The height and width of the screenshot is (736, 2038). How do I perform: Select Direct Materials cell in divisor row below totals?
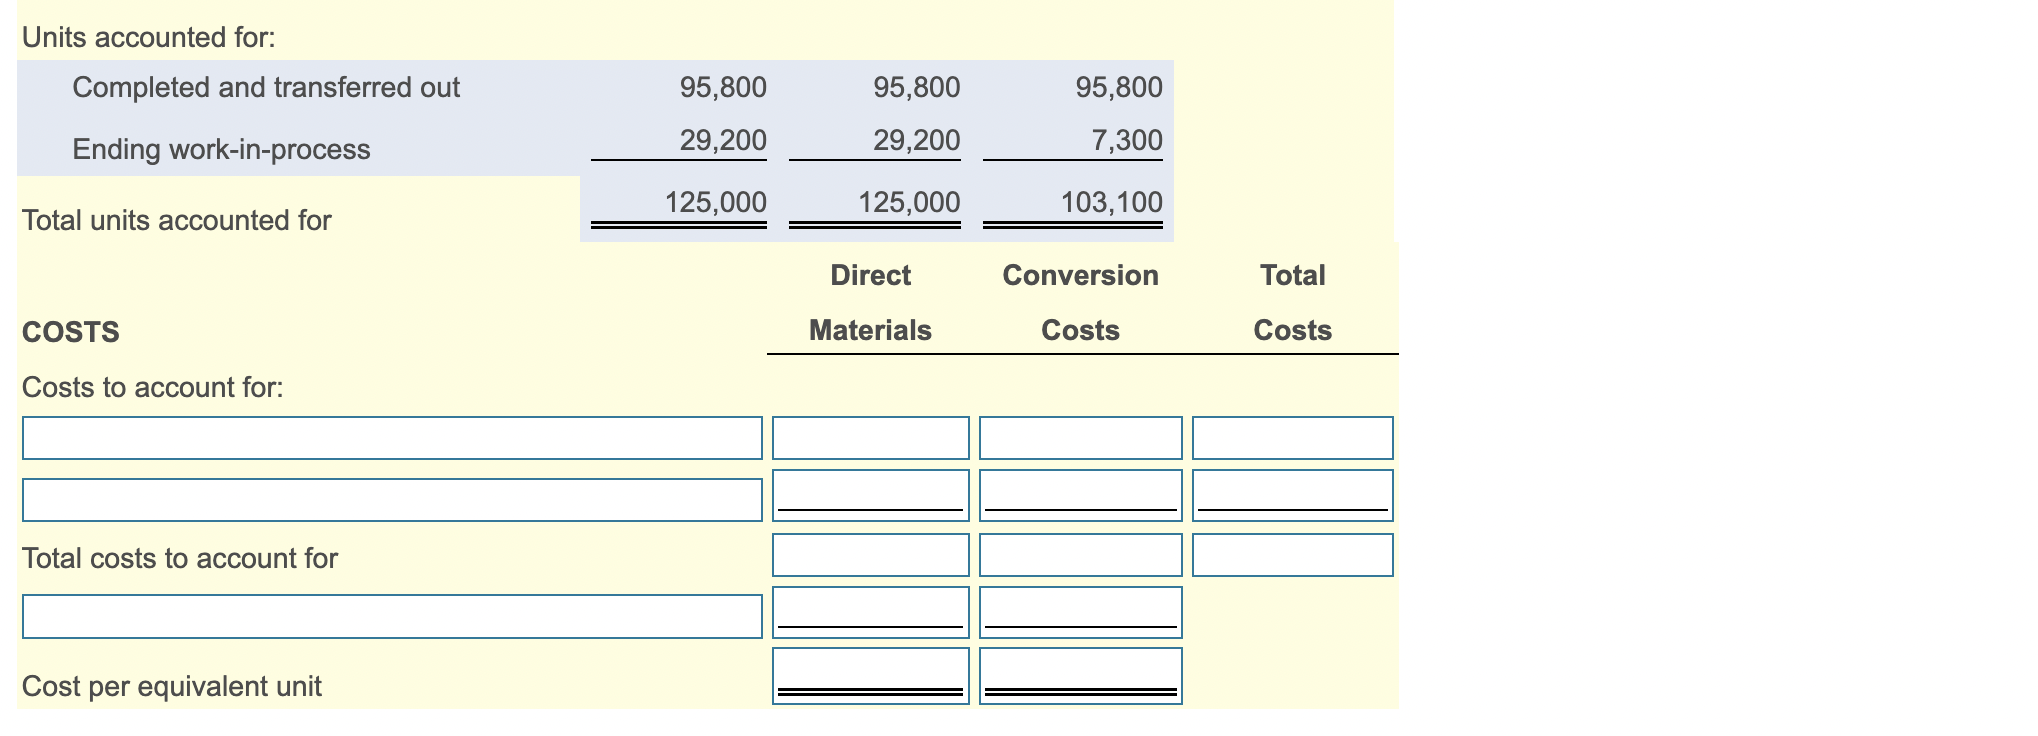point(870,612)
